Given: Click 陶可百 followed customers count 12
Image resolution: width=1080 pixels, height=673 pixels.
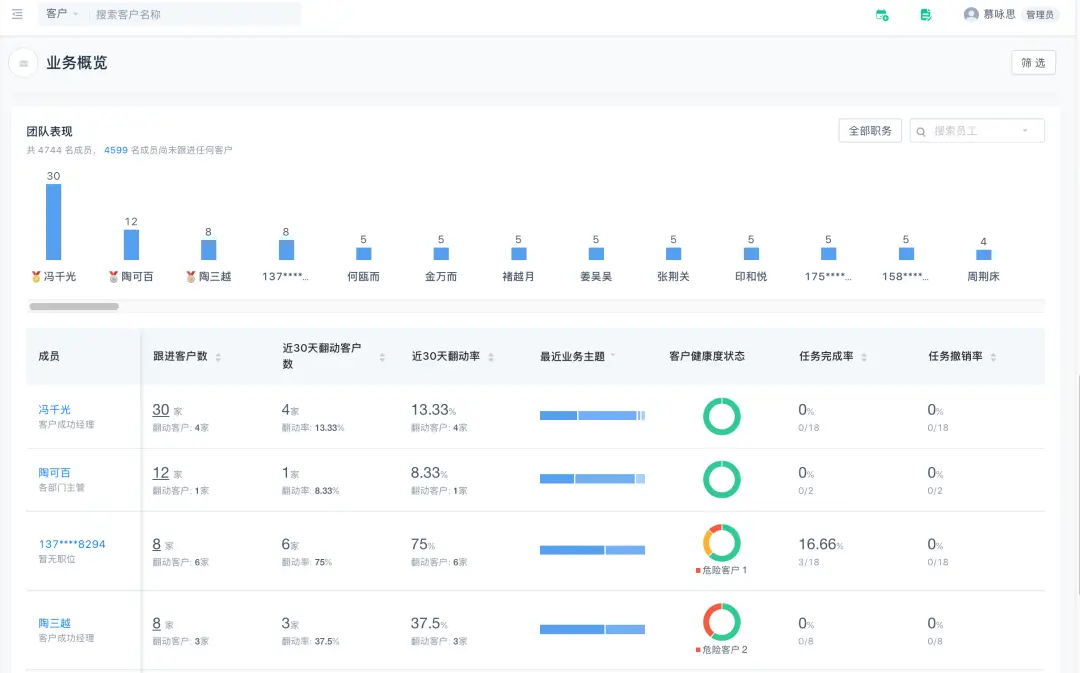Looking at the screenshot, I should (160, 473).
